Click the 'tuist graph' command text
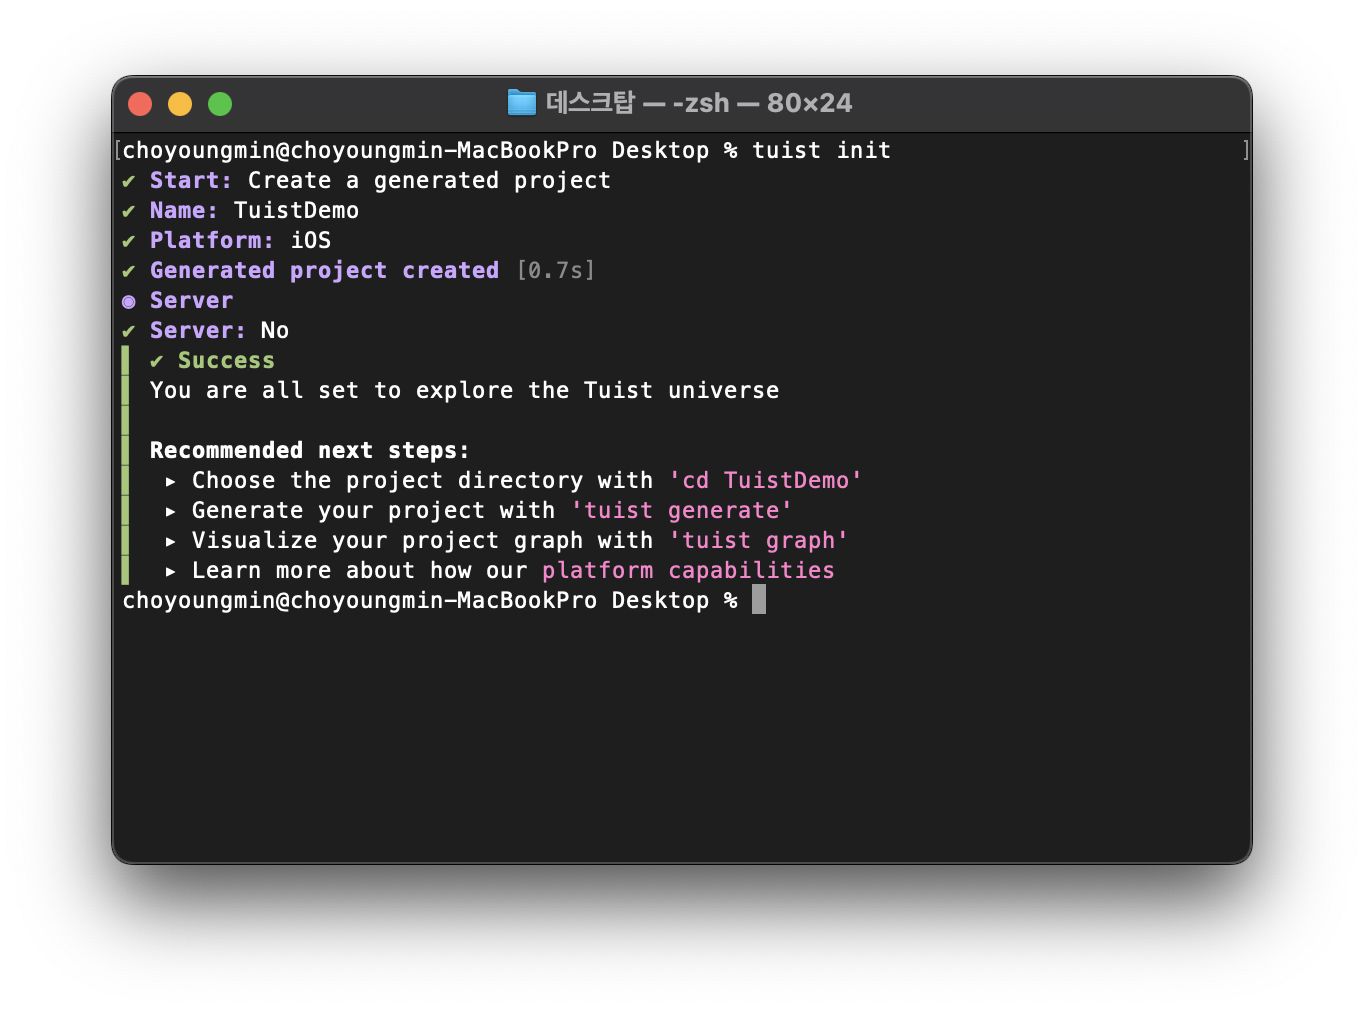Screen dimensions: 1364x1012 point(758,540)
